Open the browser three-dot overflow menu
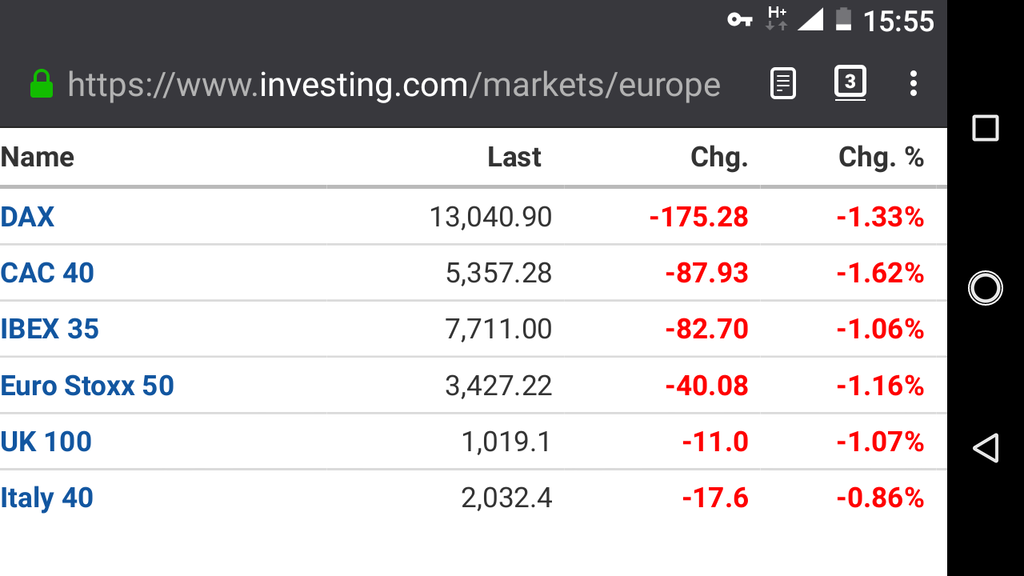This screenshot has width=1024, height=576. tap(913, 84)
